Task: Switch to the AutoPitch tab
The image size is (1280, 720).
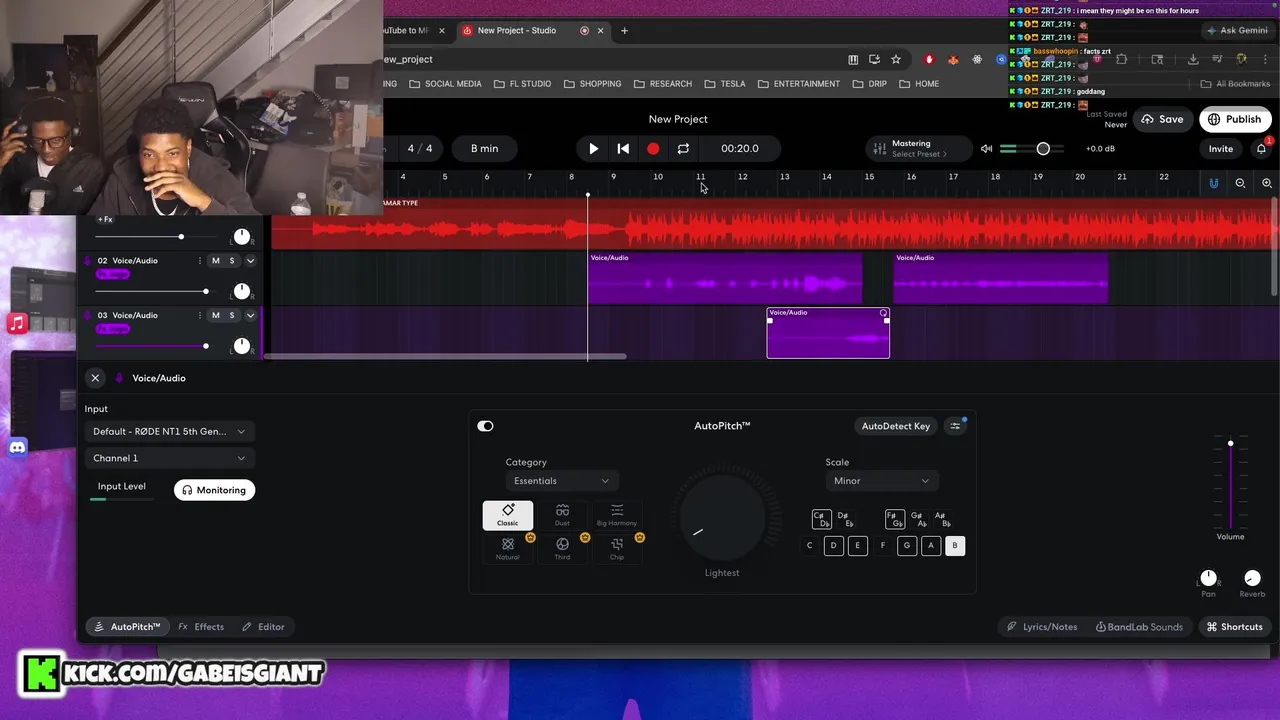Action: click(x=126, y=627)
